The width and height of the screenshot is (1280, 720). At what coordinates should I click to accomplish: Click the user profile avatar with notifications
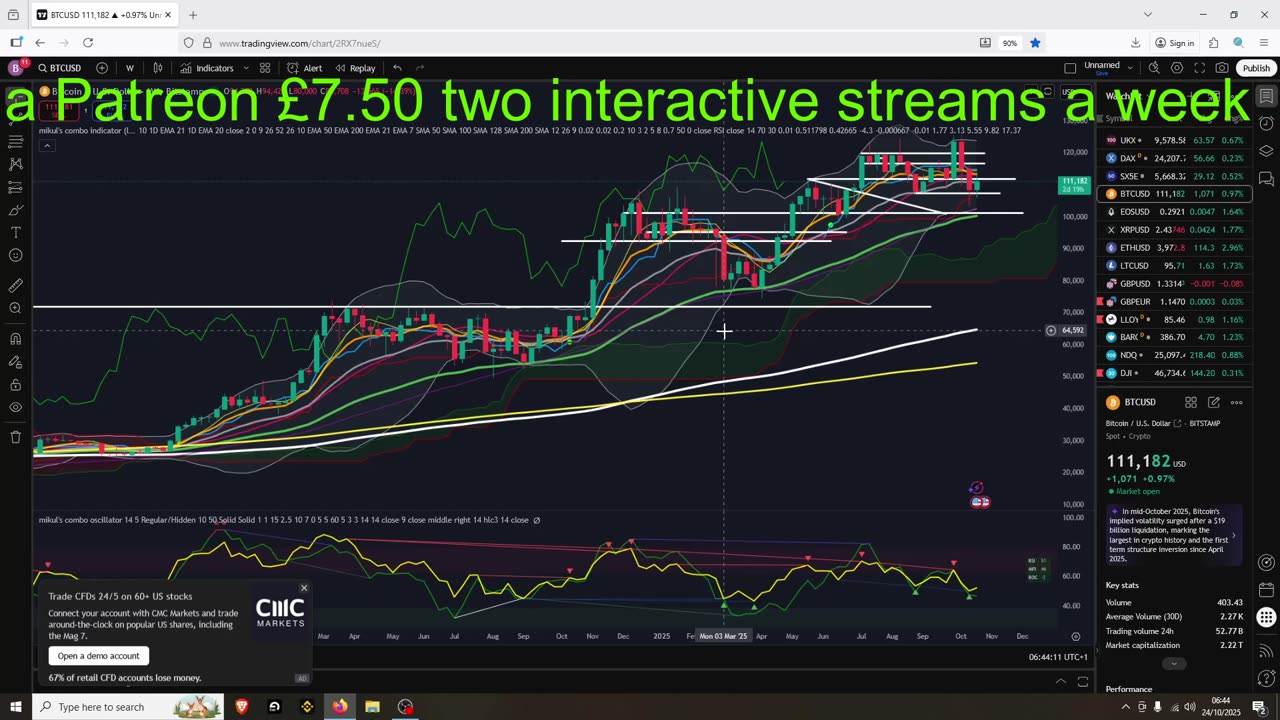(16, 67)
